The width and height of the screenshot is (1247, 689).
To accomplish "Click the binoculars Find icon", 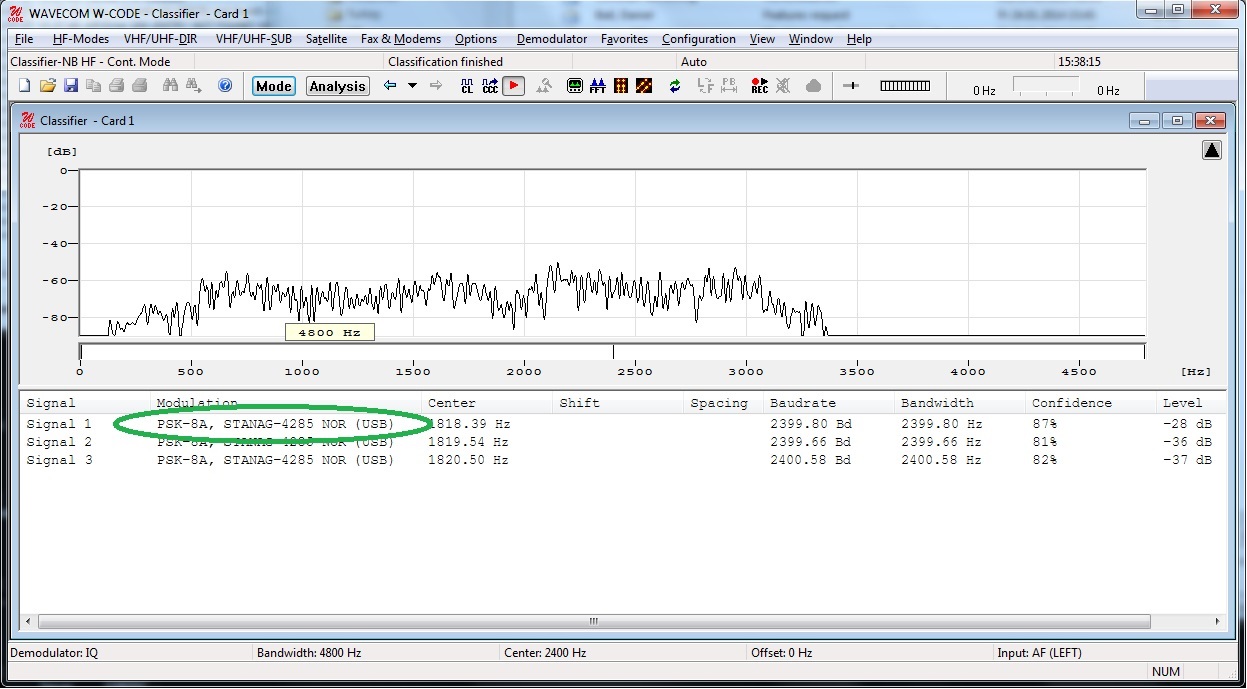I will pos(170,86).
